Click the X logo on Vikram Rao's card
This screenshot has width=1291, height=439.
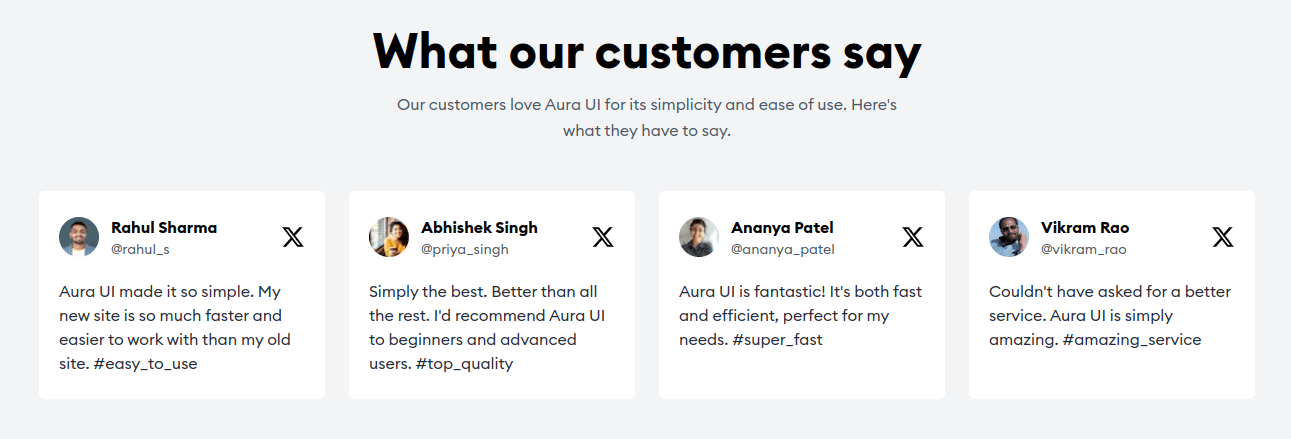1223,237
